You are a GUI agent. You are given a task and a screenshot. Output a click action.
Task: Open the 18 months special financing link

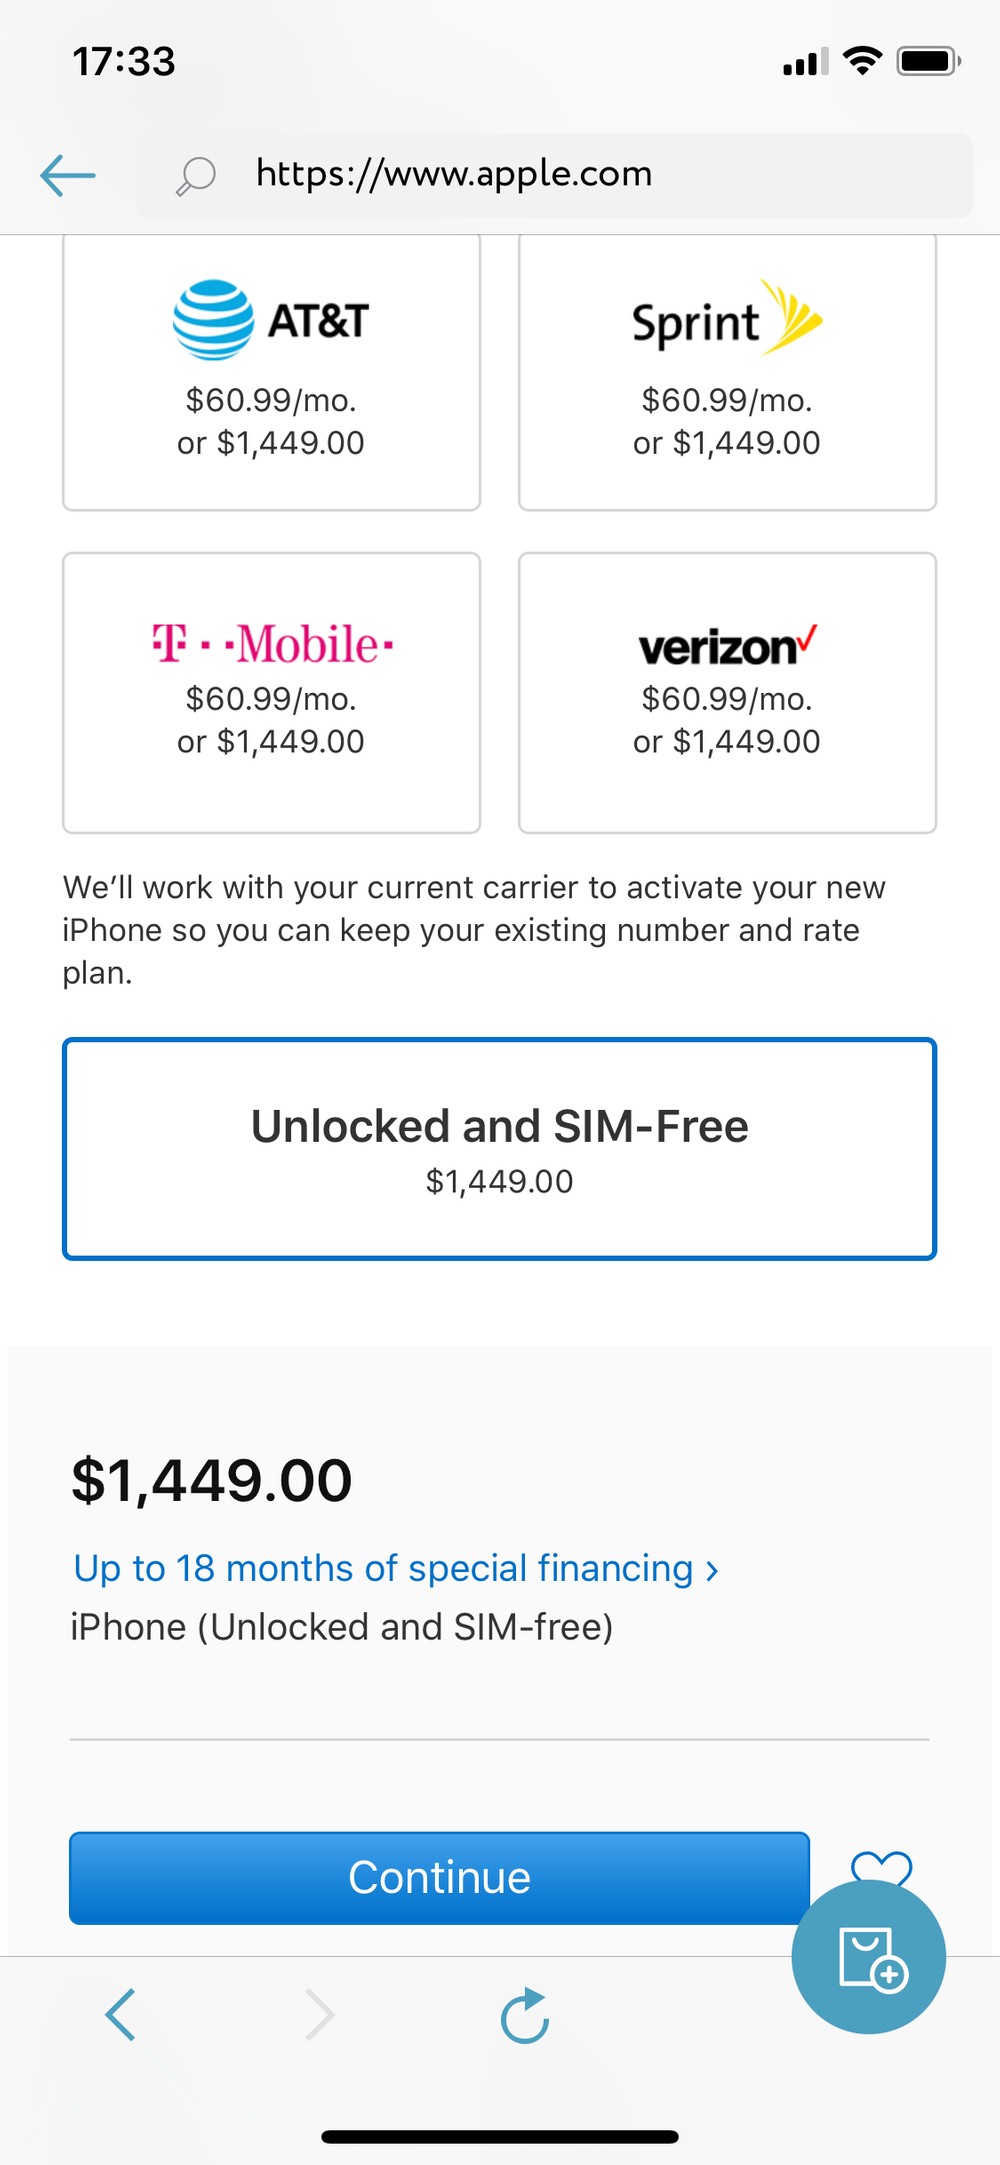tap(396, 1568)
